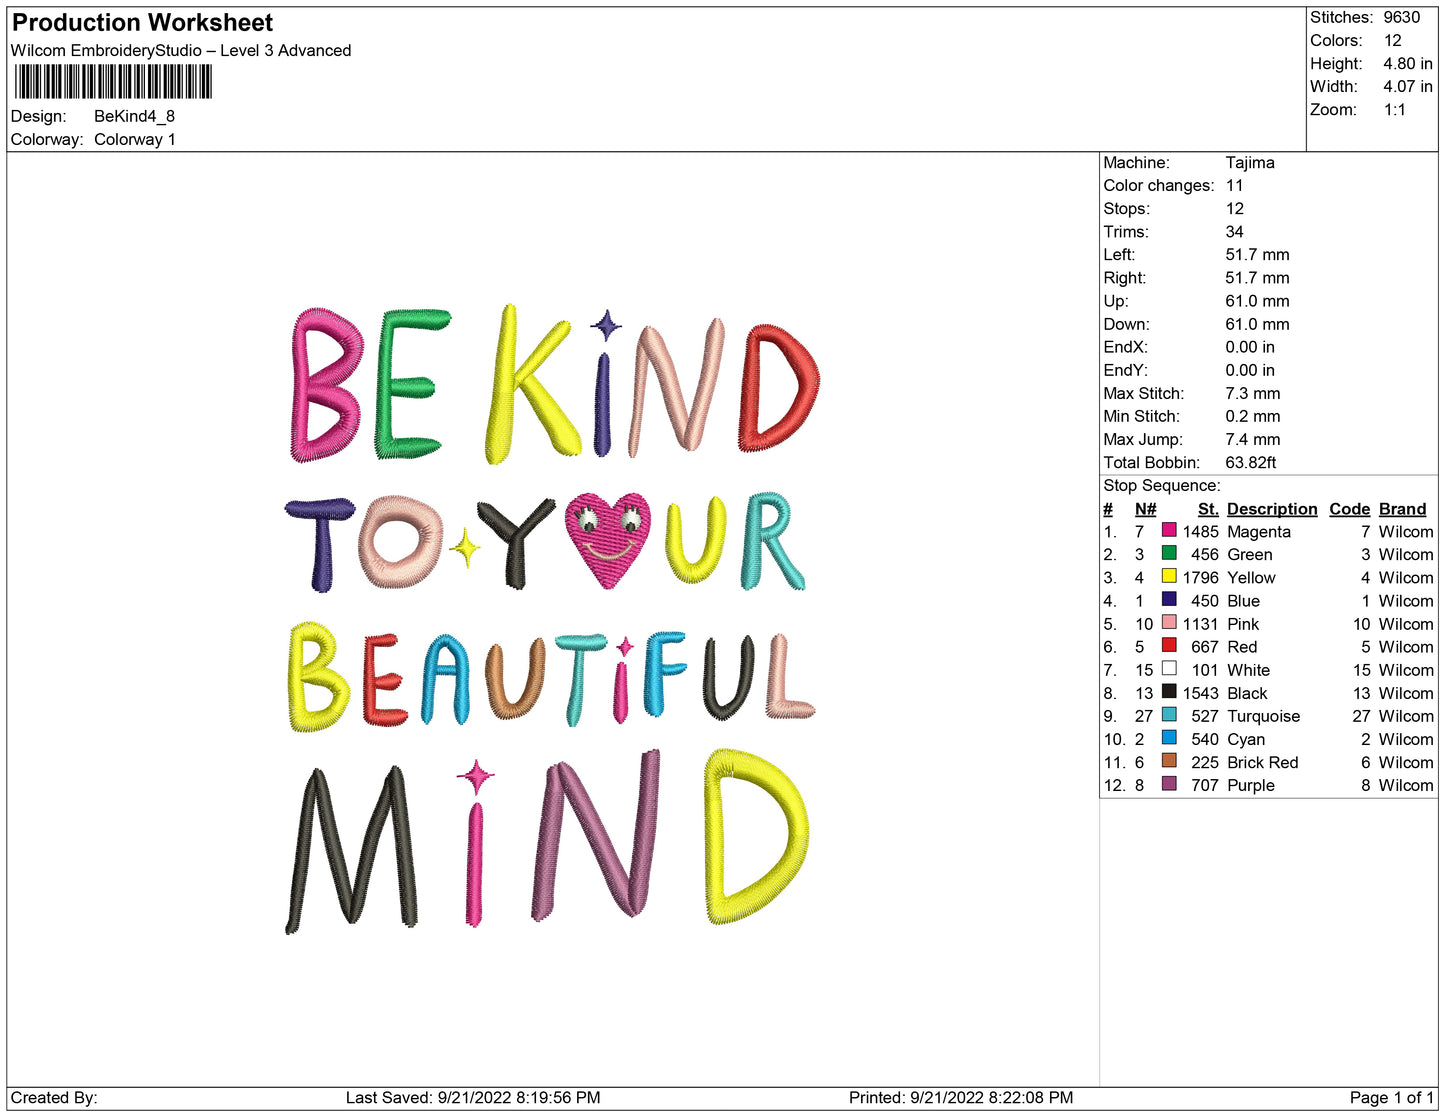Click the "Created By:" footer label
The width and height of the screenshot is (1445, 1112).
point(54,1098)
